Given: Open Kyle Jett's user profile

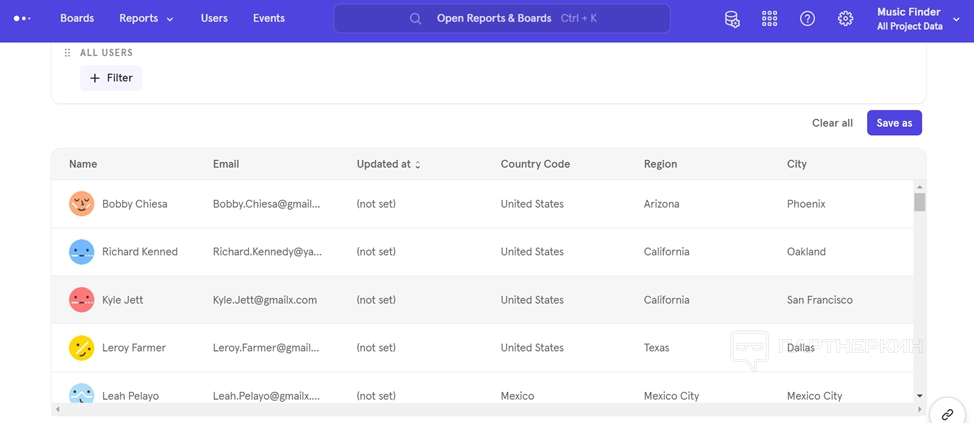Looking at the screenshot, I should (x=122, y=300).
